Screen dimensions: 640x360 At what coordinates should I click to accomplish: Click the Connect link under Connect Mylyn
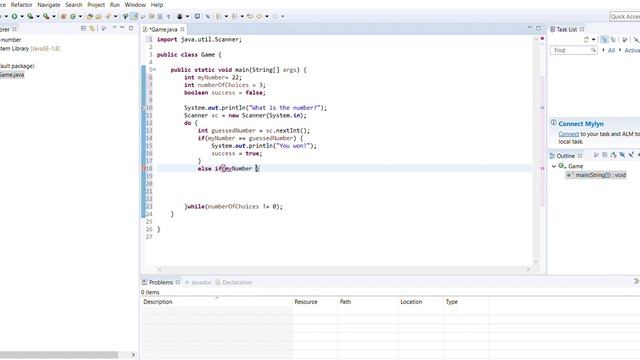coord(569,134)
